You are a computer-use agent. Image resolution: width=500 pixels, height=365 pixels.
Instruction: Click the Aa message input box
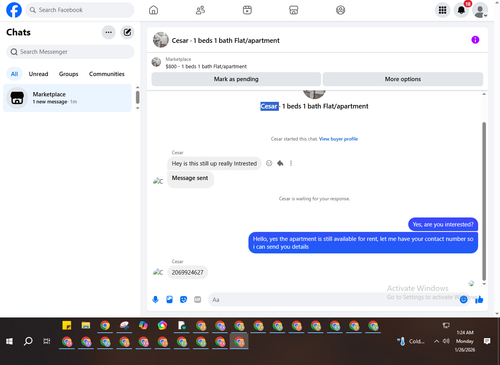[333, 300]
